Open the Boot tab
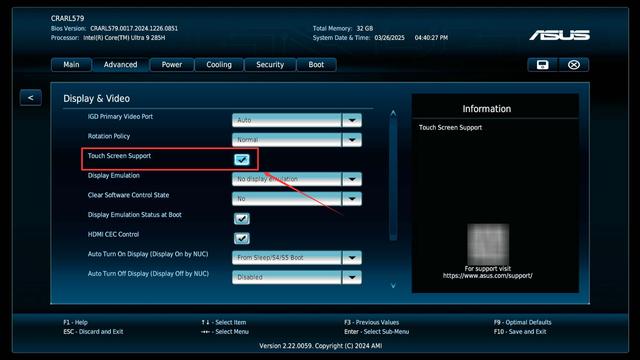Viewport: 640px width, 360px height. click(316, 65)
